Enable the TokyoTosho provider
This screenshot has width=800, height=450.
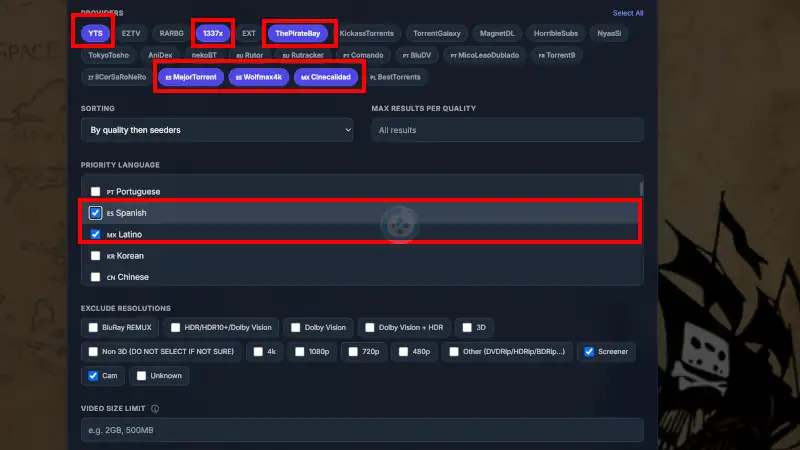point(109,55)
